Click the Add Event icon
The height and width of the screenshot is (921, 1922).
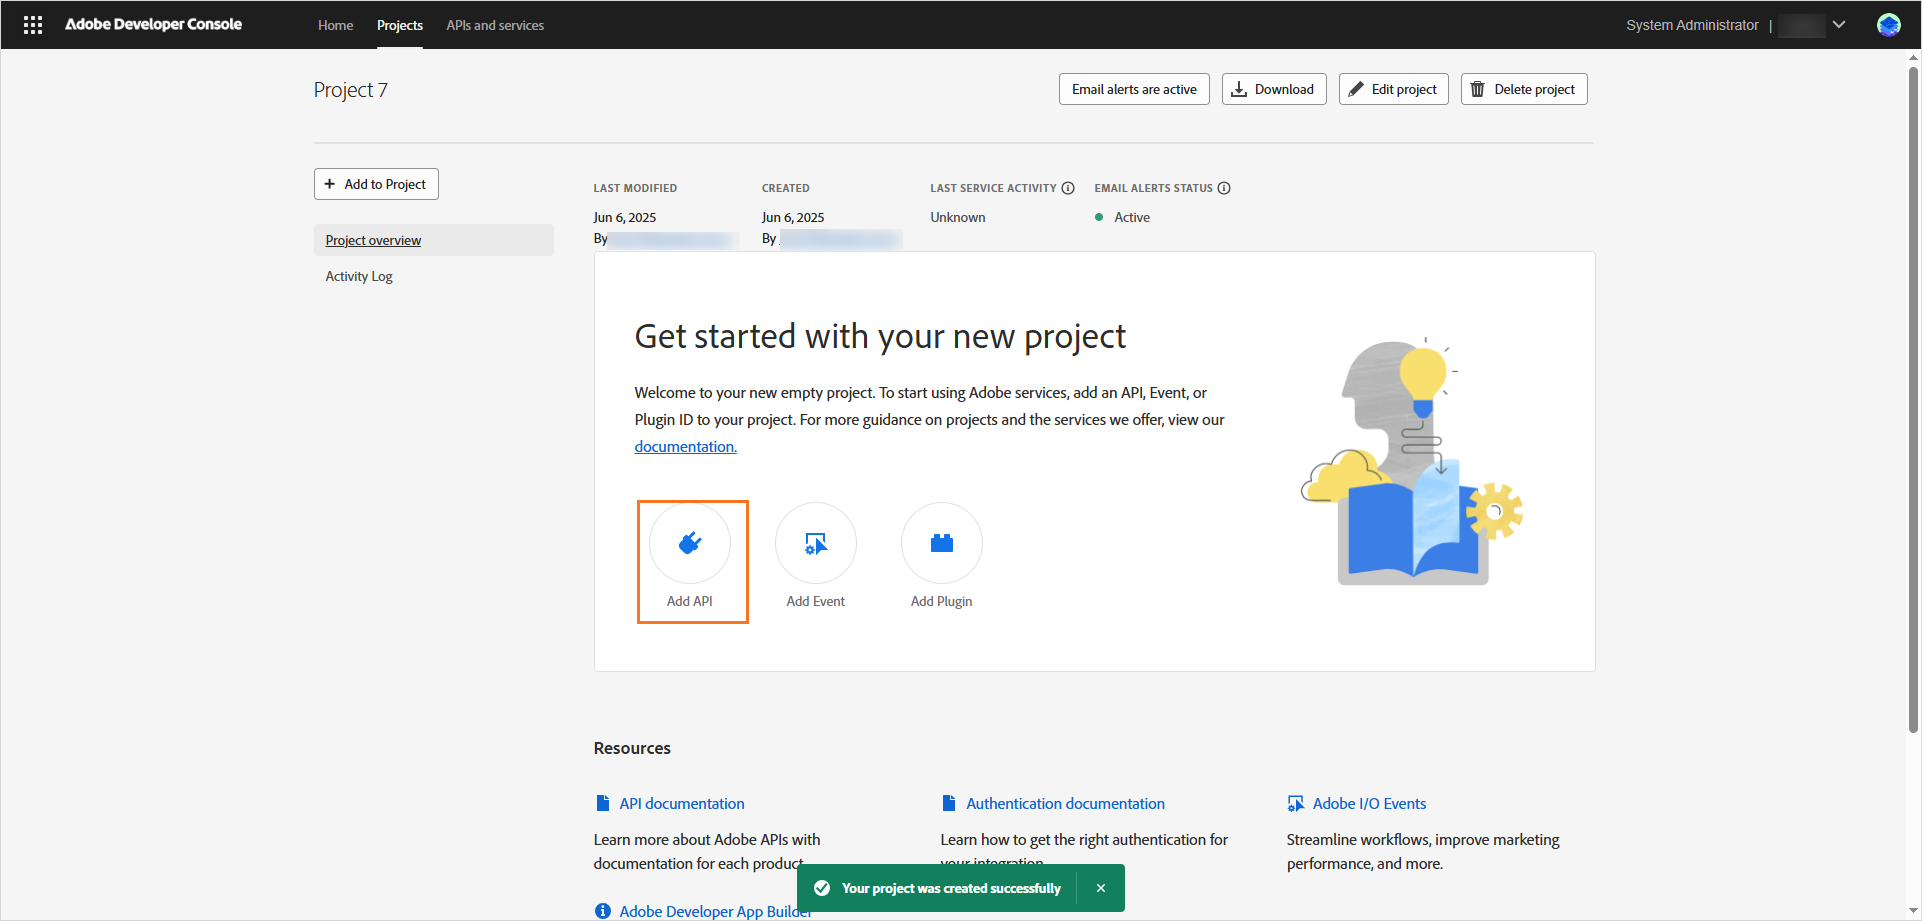pyautogui.click(x=816, y=543)
